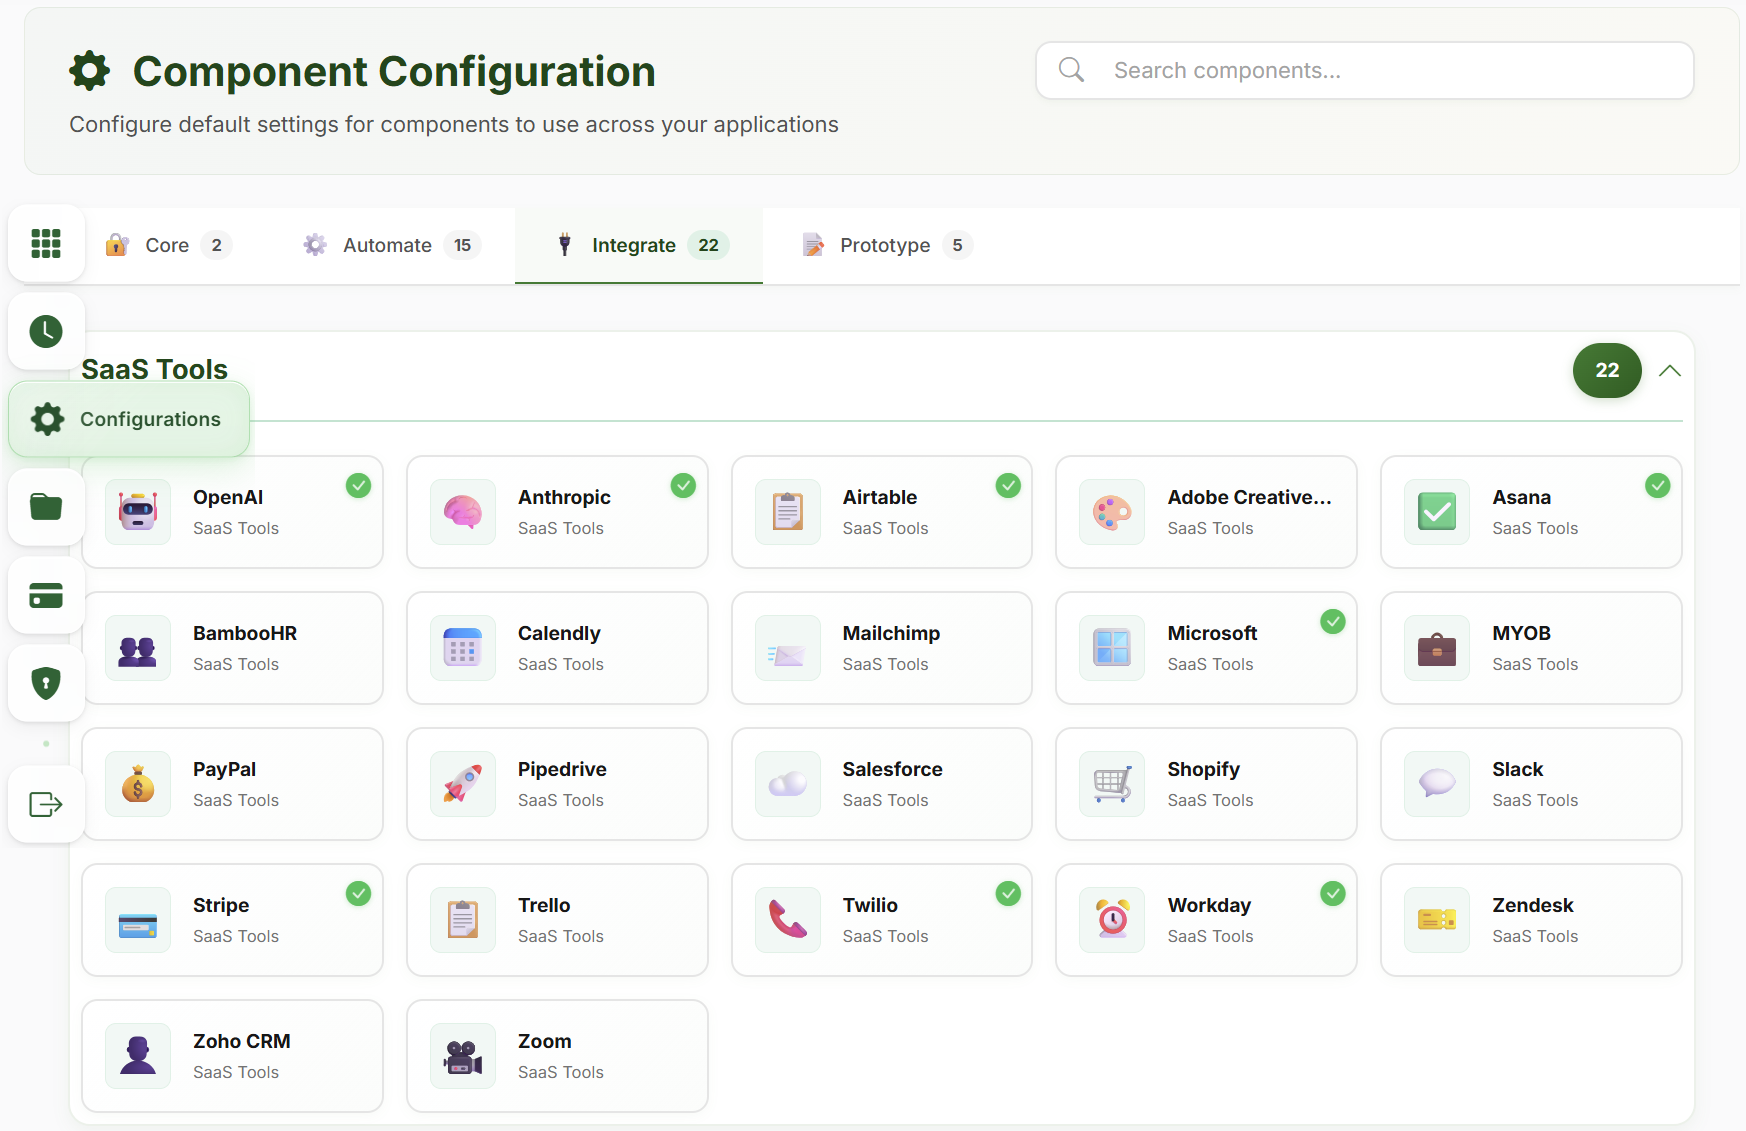Open the Mailchimp card title
1746x1131 pixels.
point(891,633)
